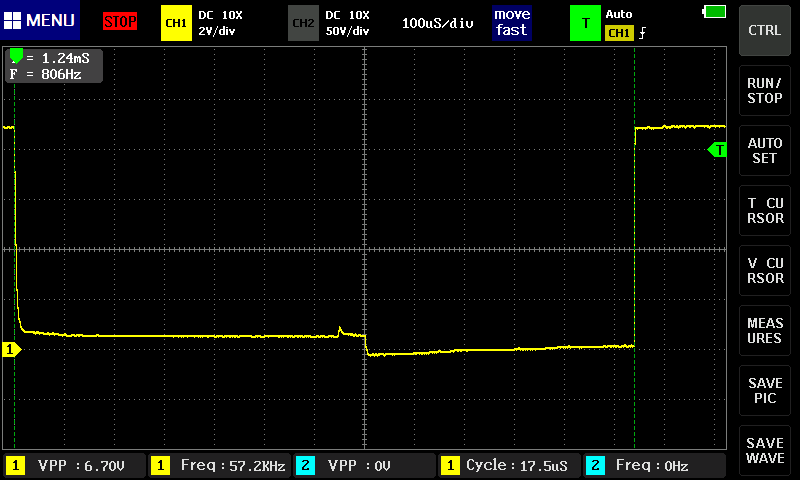
Task: Open the CTRL panel button
Action: pyautogui.click(x=764, y=30)
